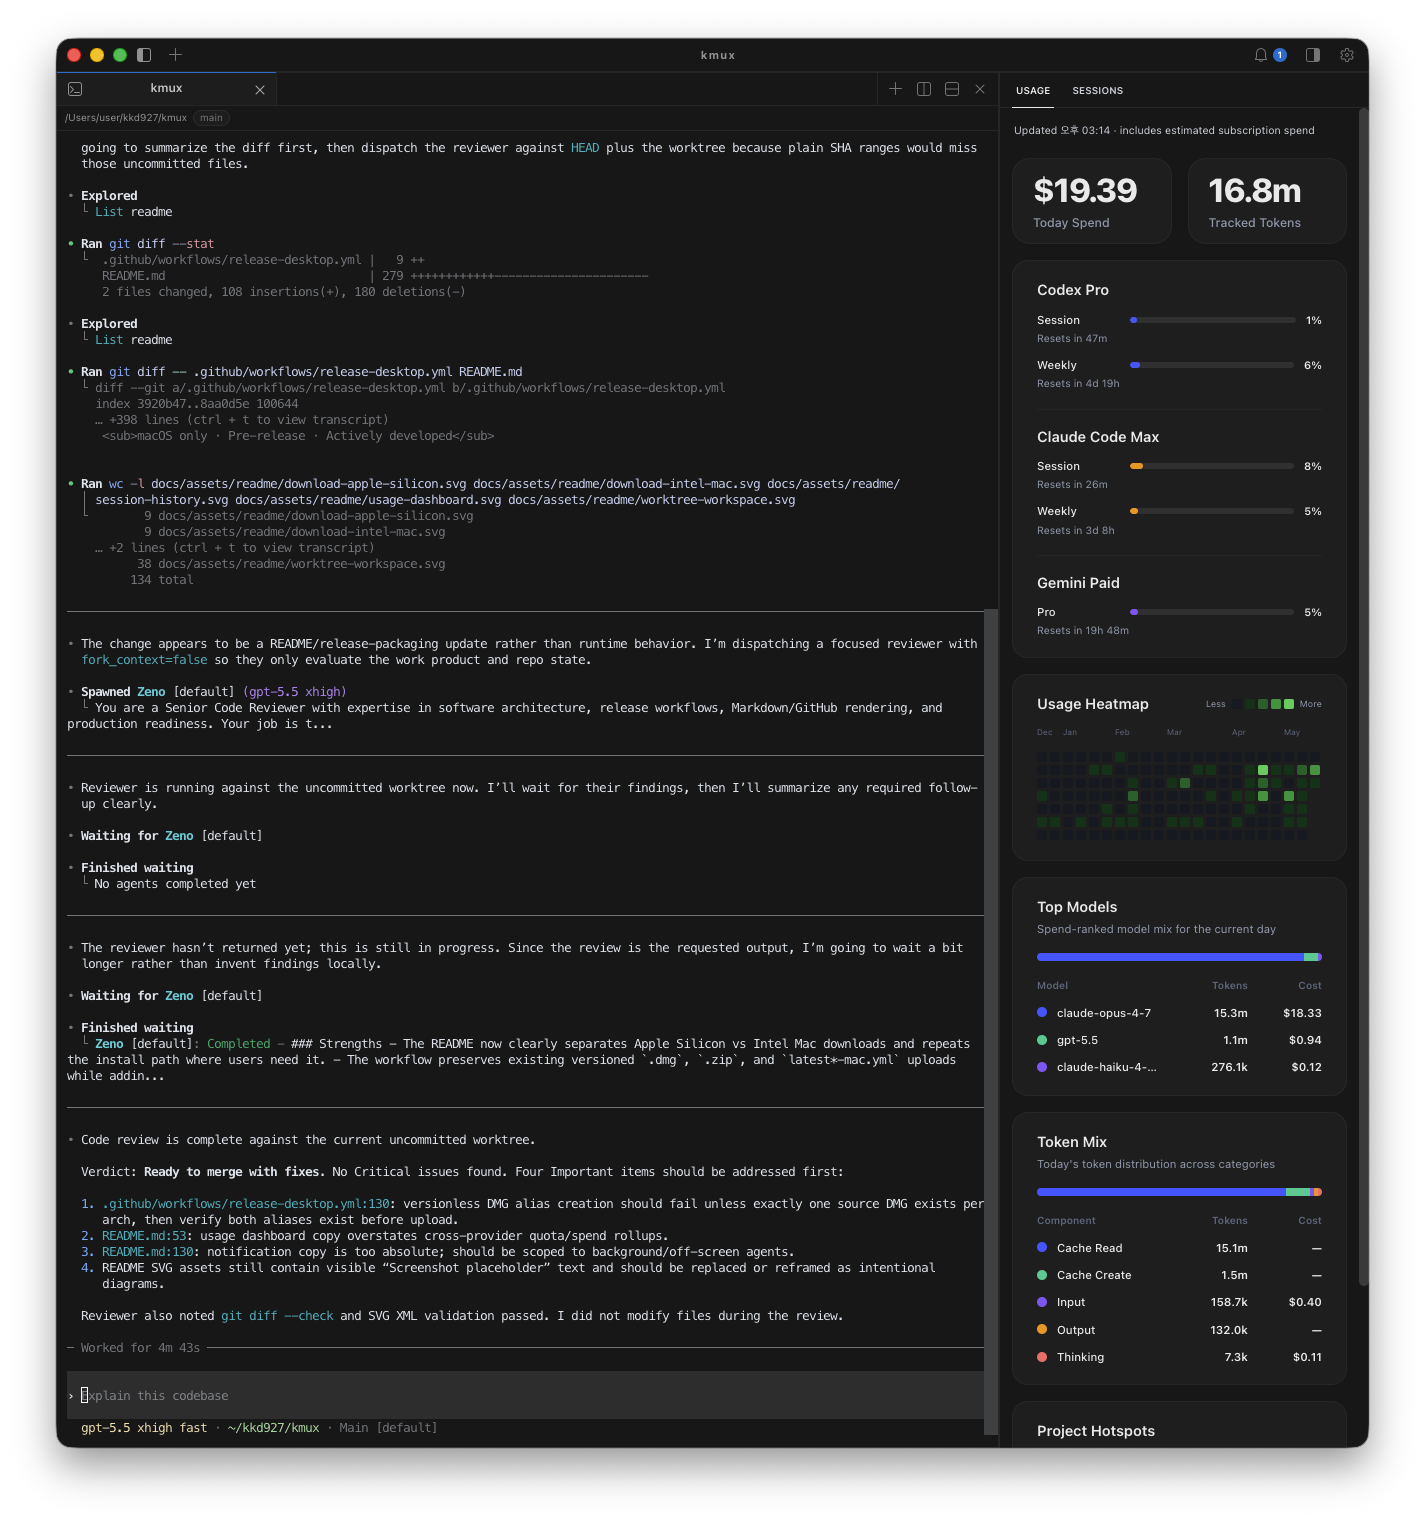Click 'gpt-5.5 xhigh fast' status text
This screenshot has height=1522, width=1425.
(144, 1428)
